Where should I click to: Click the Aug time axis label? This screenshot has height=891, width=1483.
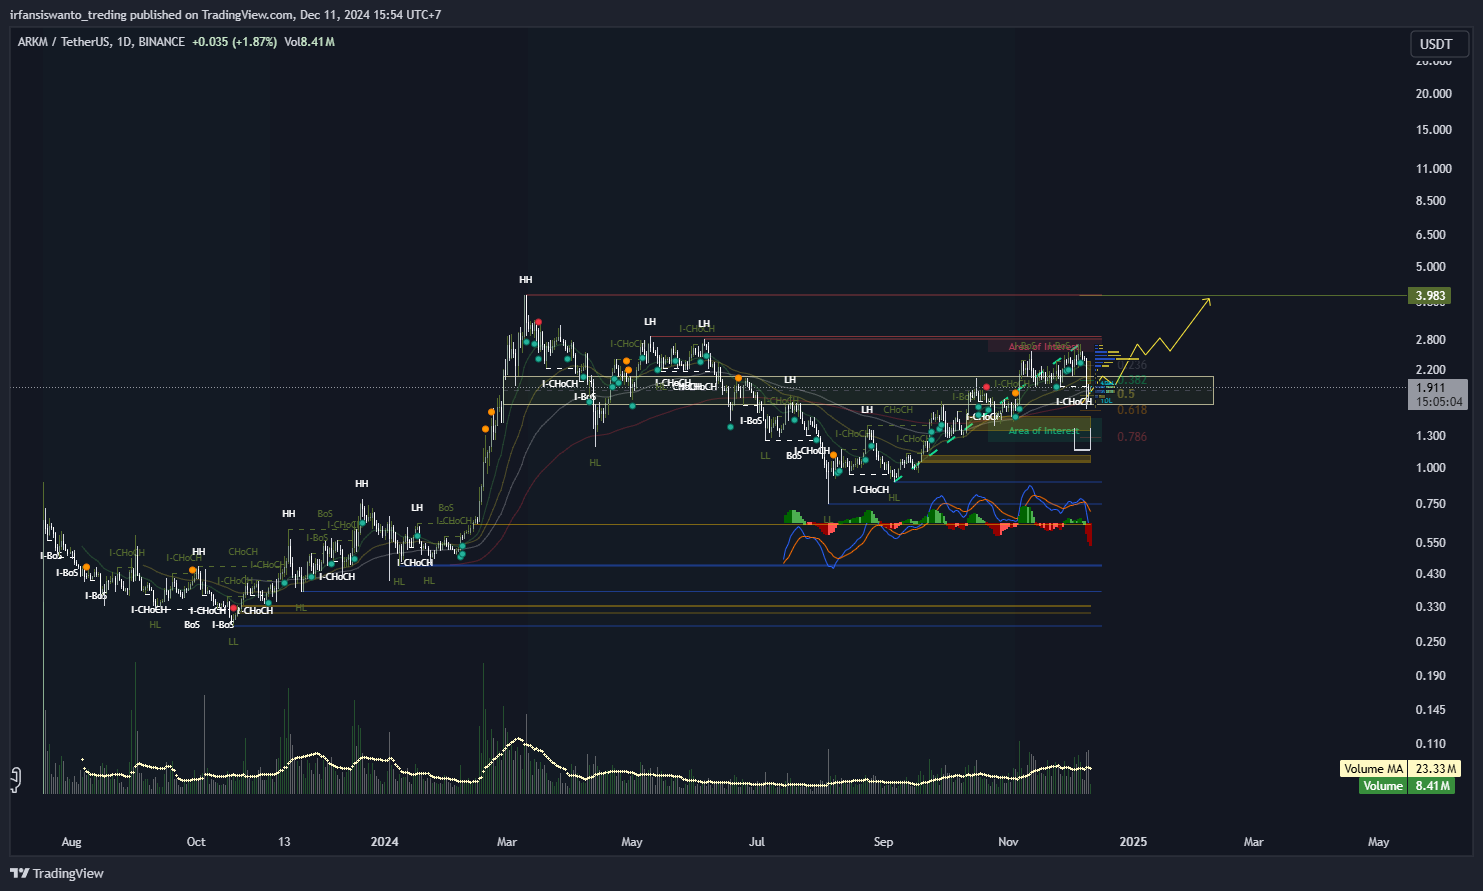tap(71, 841)
